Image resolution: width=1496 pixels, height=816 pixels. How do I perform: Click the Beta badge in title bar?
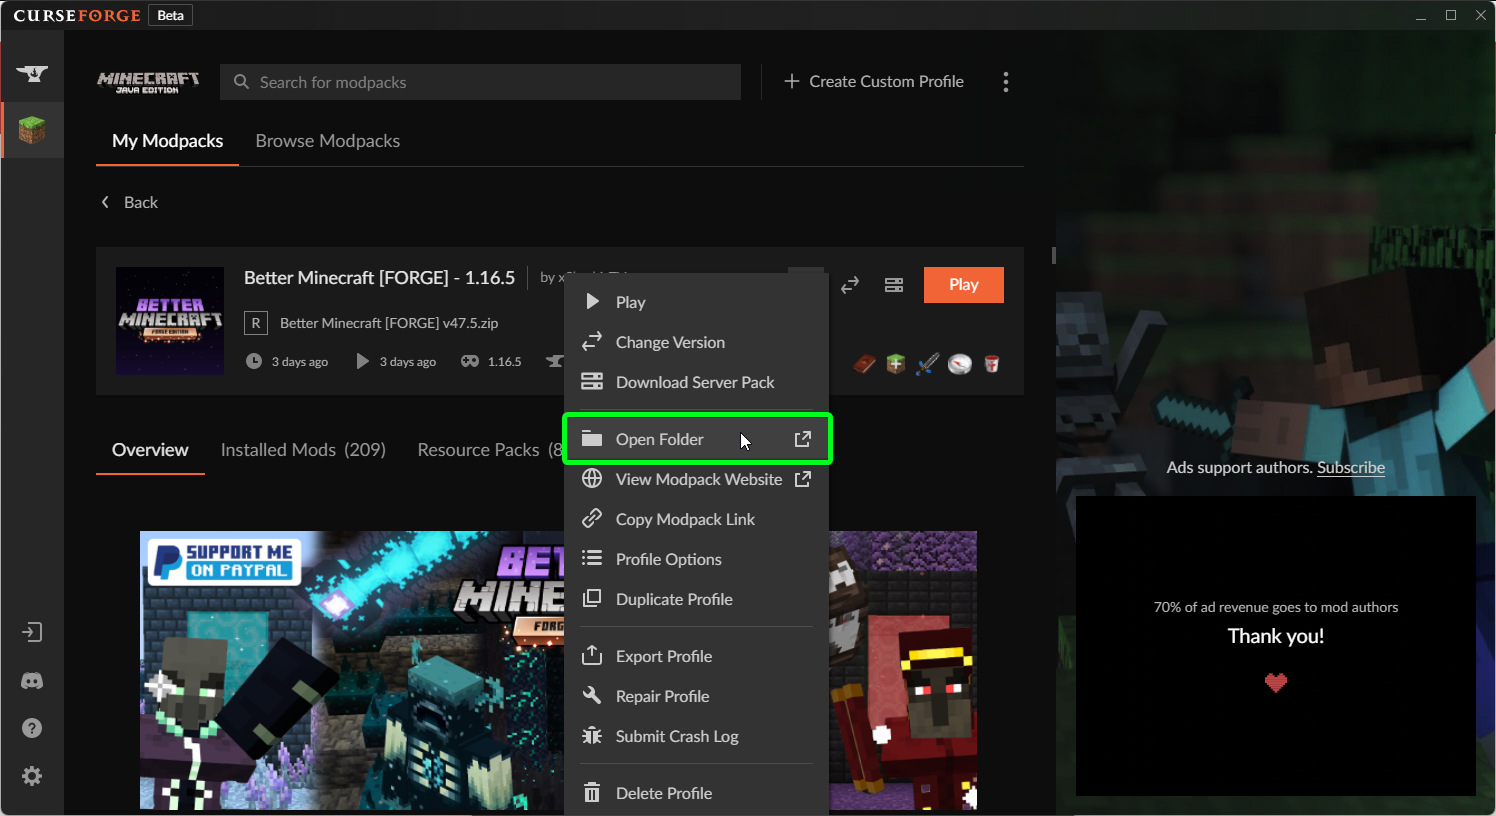click(x=171, y=15)
